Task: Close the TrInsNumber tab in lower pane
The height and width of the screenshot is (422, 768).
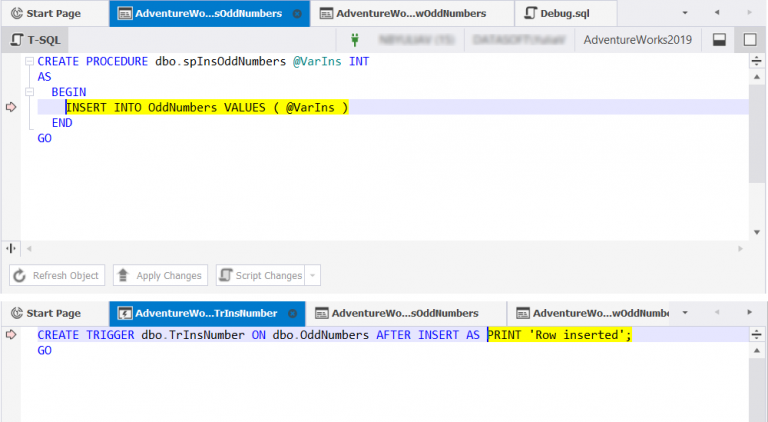Action: click(x=291, y=313)
